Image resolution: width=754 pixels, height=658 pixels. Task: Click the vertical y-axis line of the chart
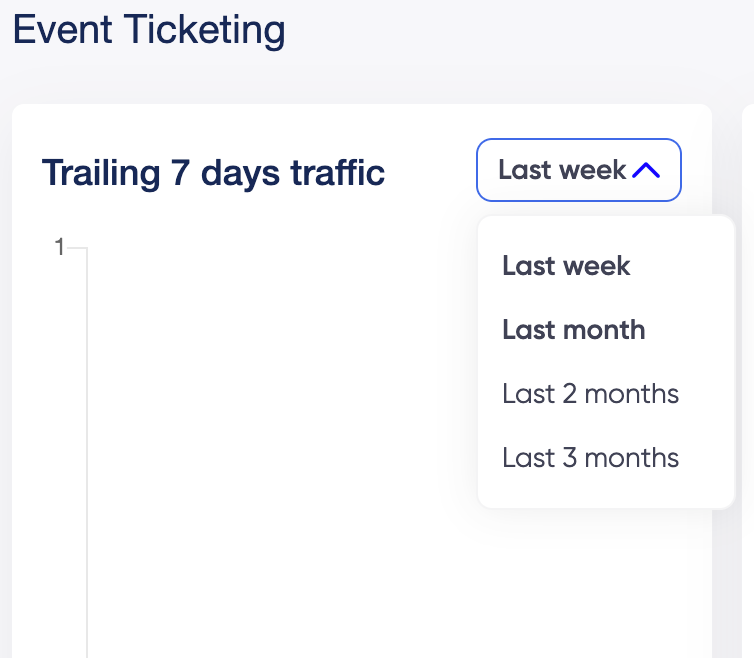point(87,450)
